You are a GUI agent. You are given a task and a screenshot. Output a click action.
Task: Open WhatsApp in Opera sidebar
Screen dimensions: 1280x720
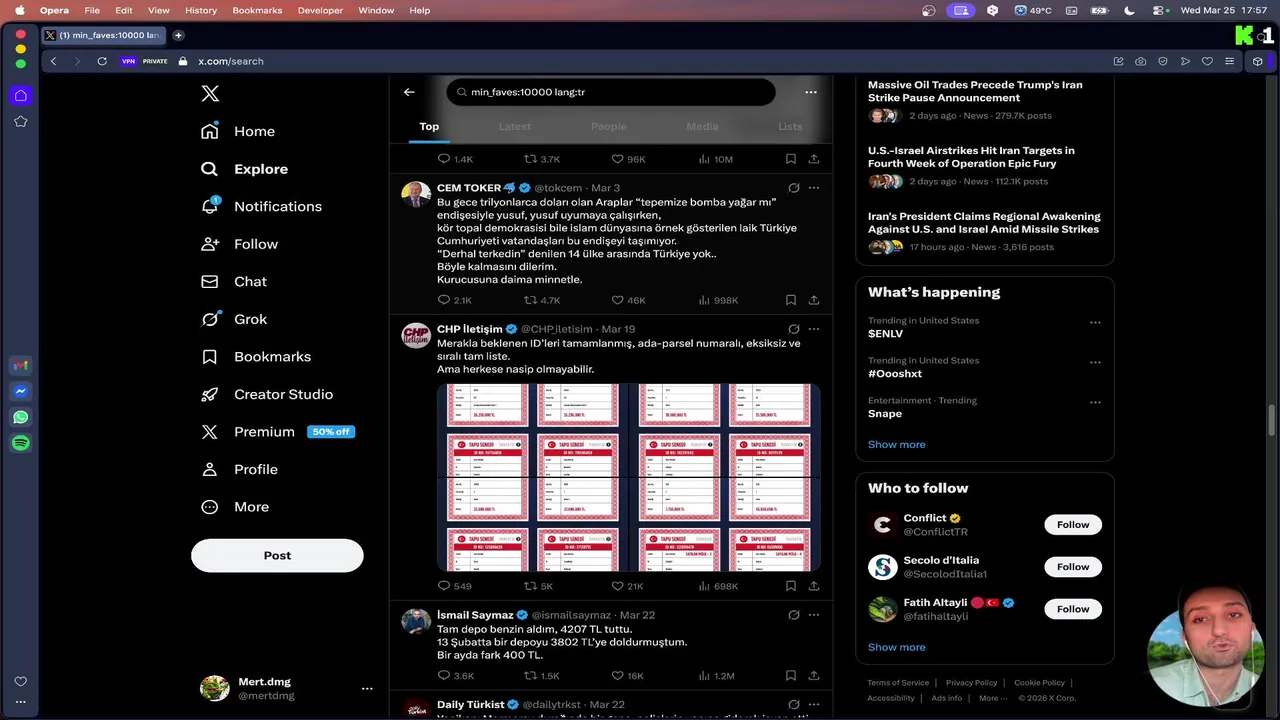tap(21, 417)
